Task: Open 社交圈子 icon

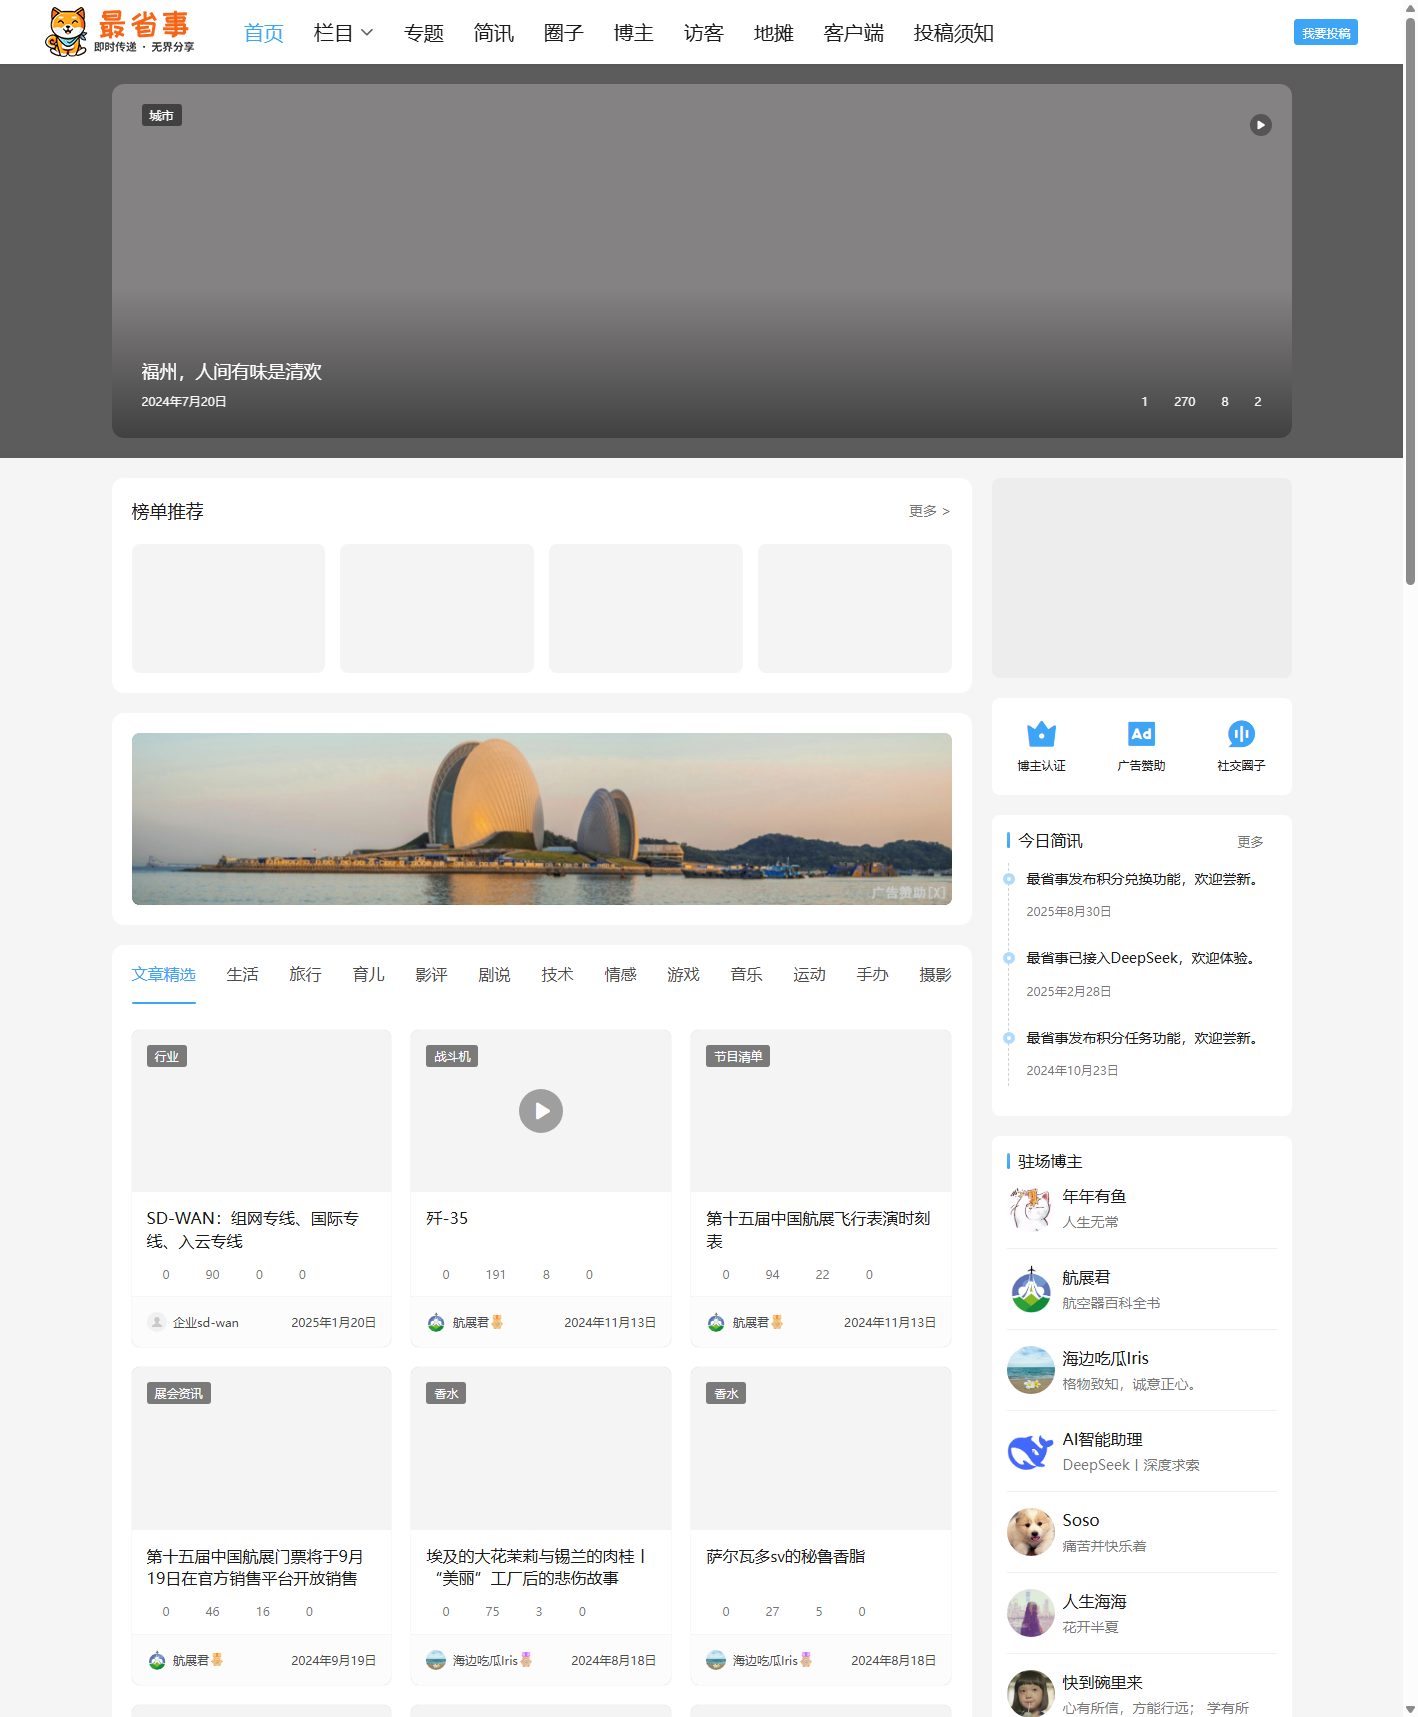Action: (1241, 735)
